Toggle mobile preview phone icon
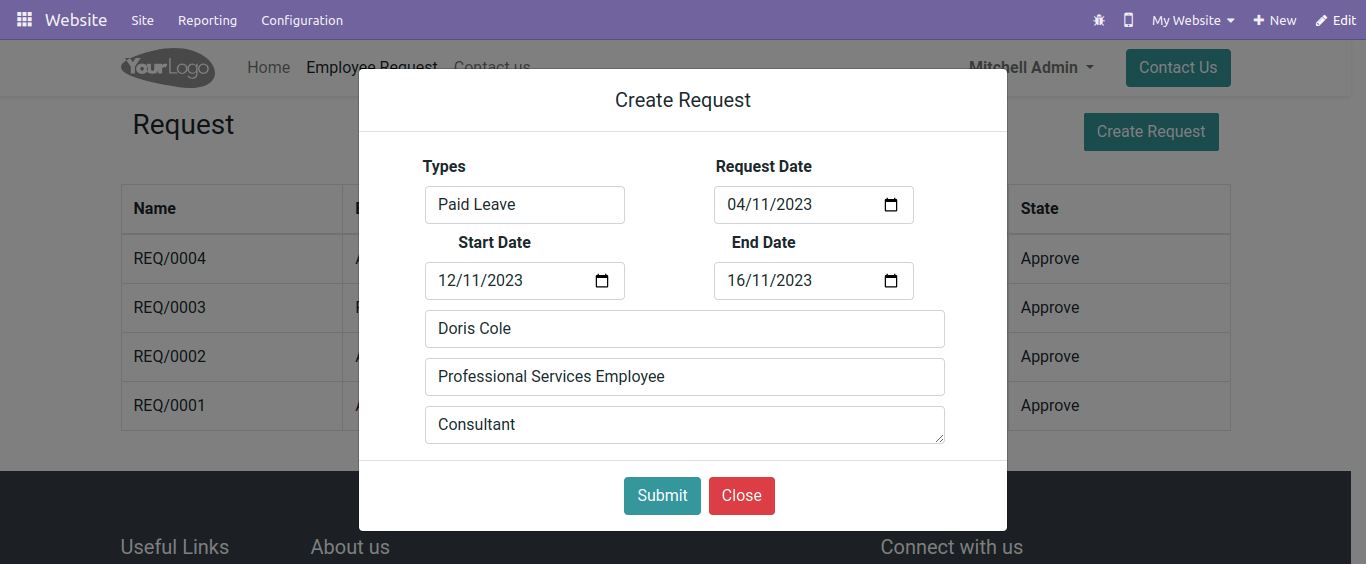This screenshot has height=564, width=1366. (x=1128, y=20)
